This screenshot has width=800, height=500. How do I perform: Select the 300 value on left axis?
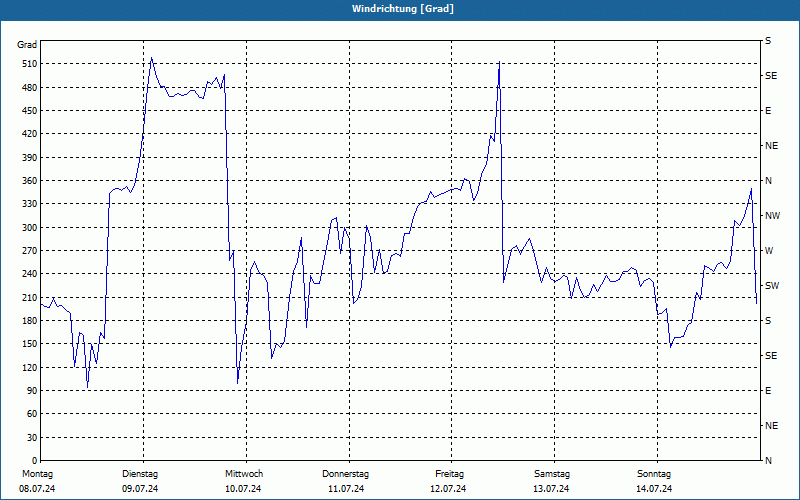click(x=31, y=227)
